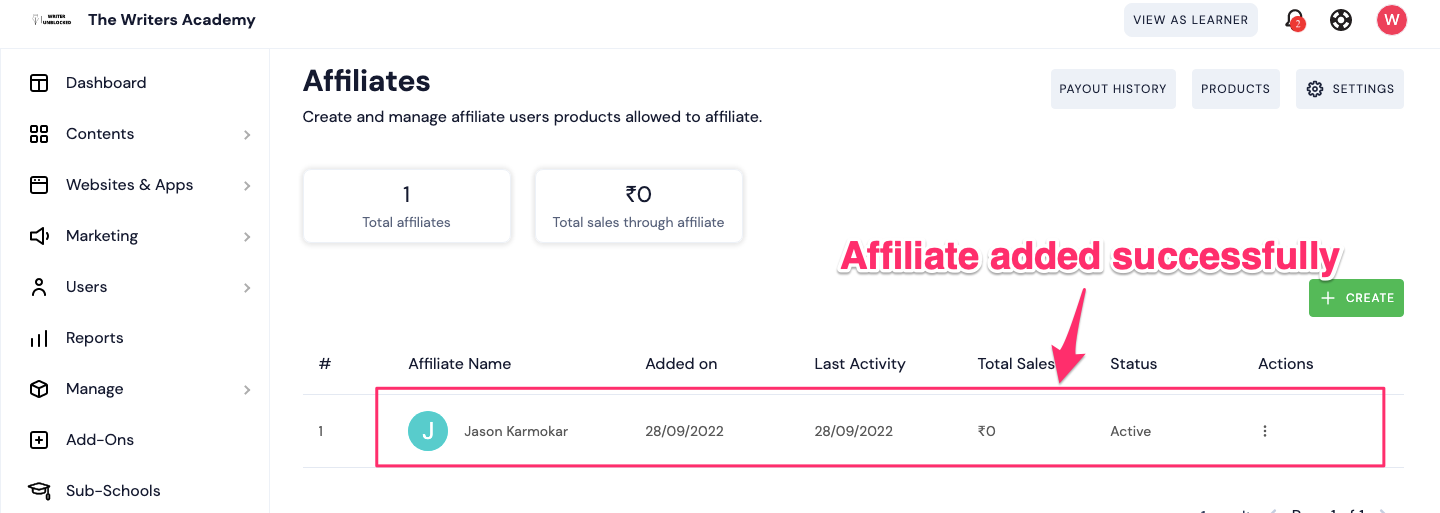Image resolution: width=1440 pixels, height=513 pixels.
Task: Click View as Learner button
Action: tap(1190, 20)
